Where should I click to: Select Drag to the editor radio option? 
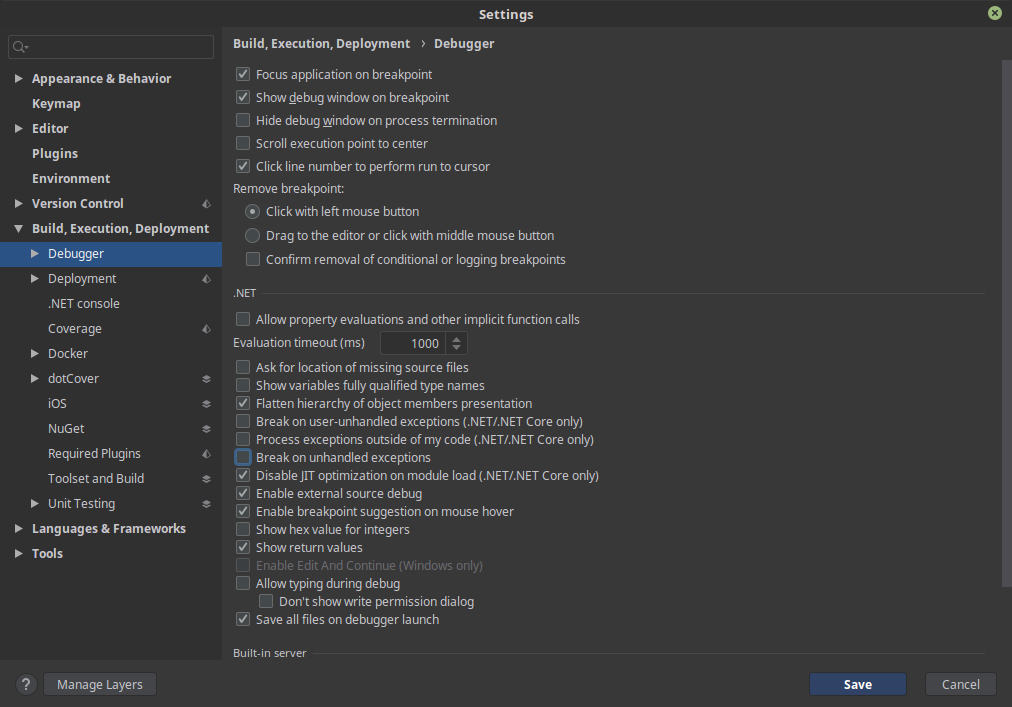click(253, 236)
